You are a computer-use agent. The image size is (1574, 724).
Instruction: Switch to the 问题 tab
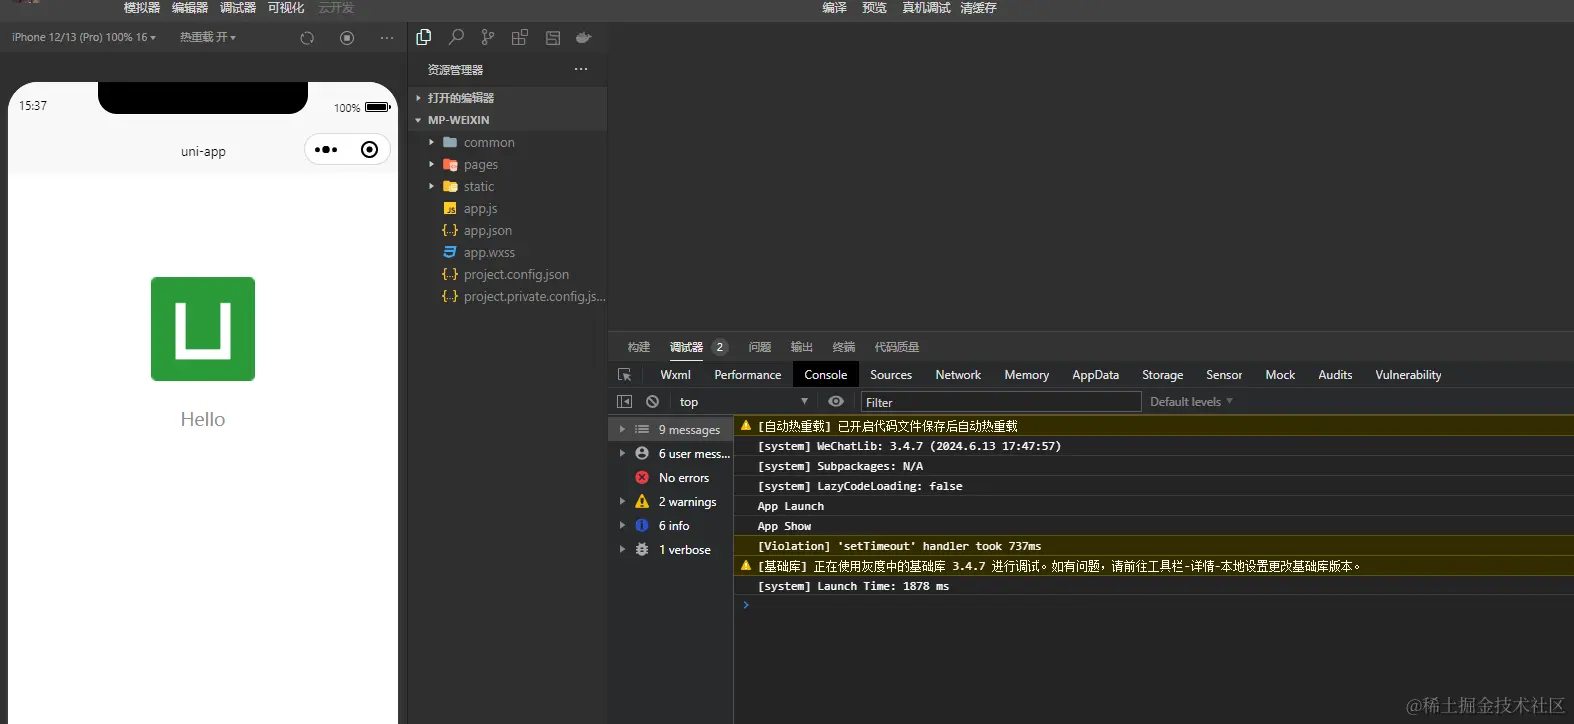pos(760,347)
